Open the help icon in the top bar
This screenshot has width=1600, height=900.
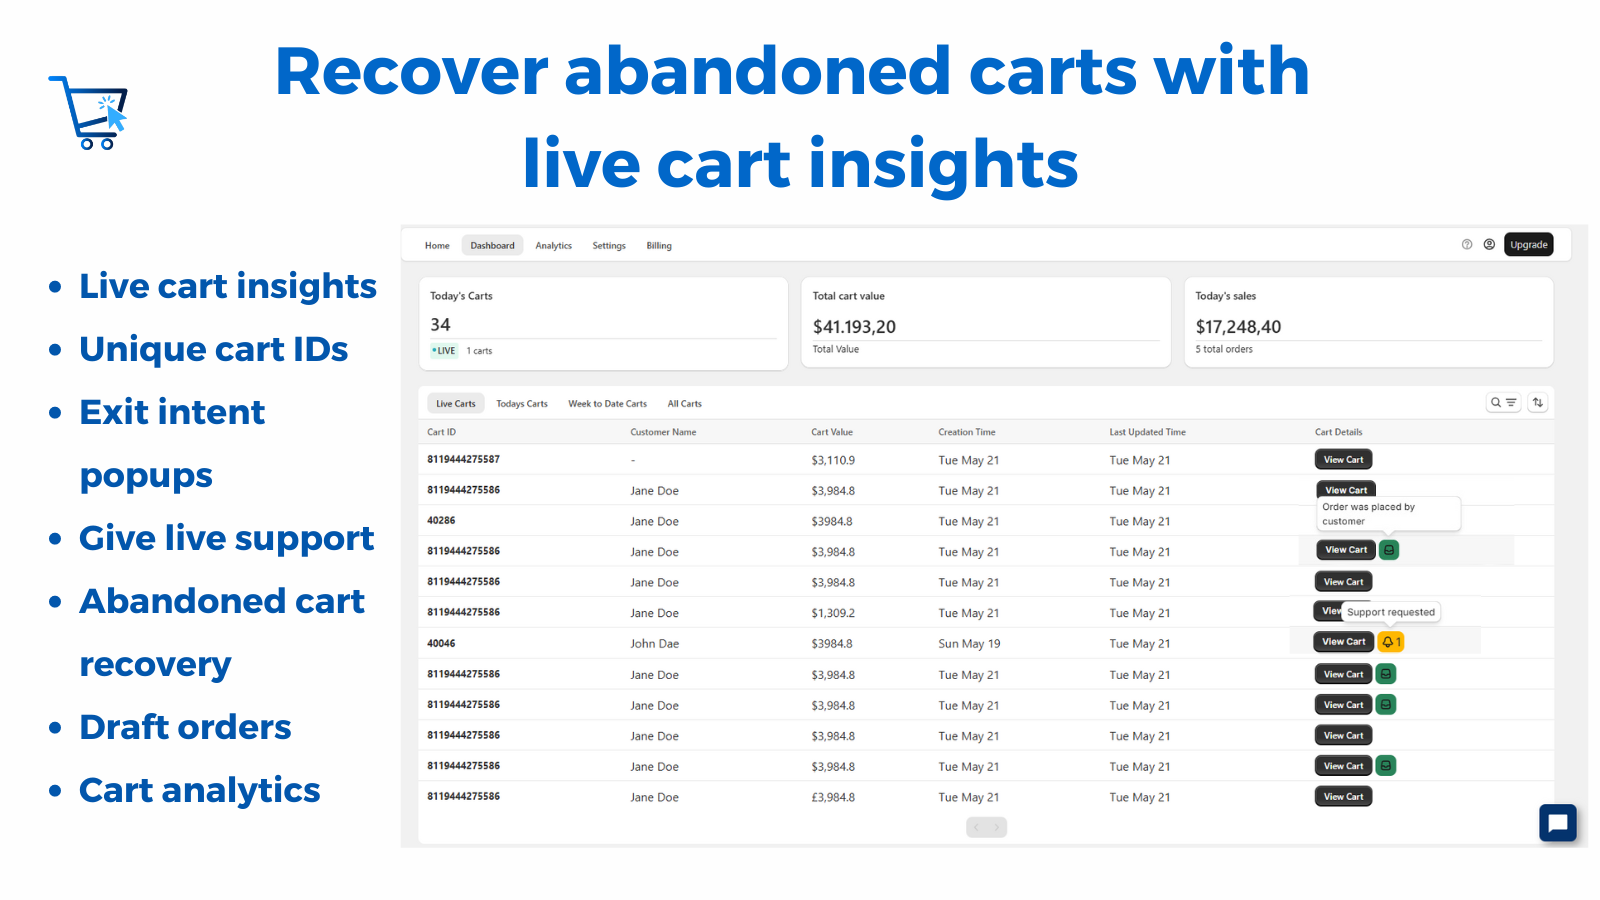[x=1466, y=244]
